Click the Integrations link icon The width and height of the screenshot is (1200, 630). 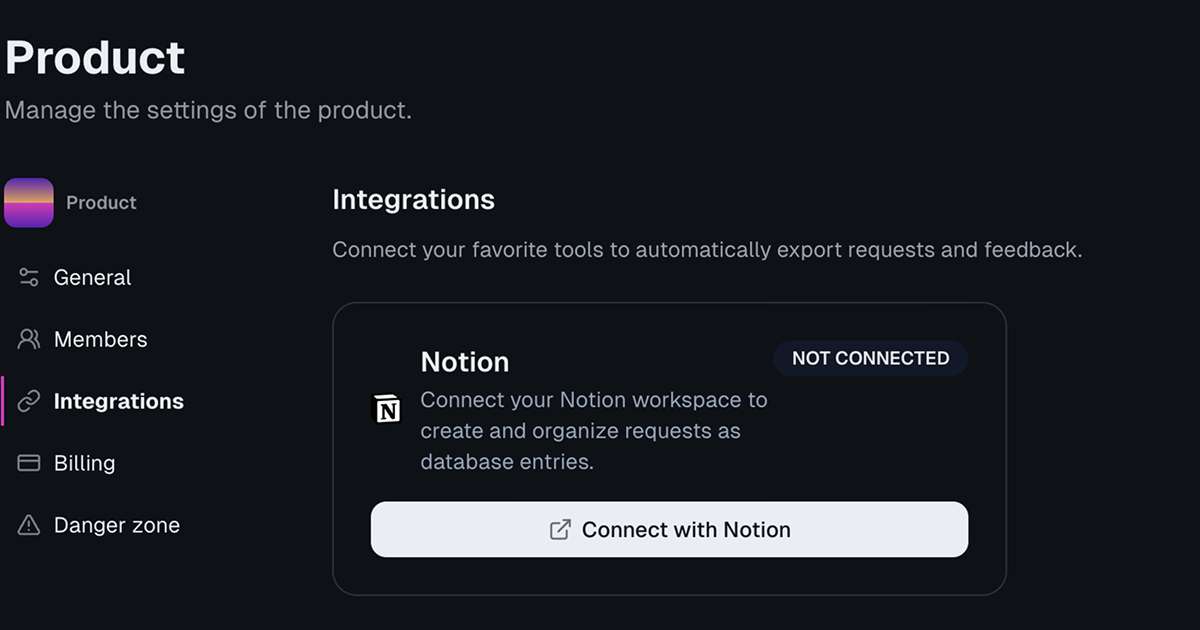(29, 401)
